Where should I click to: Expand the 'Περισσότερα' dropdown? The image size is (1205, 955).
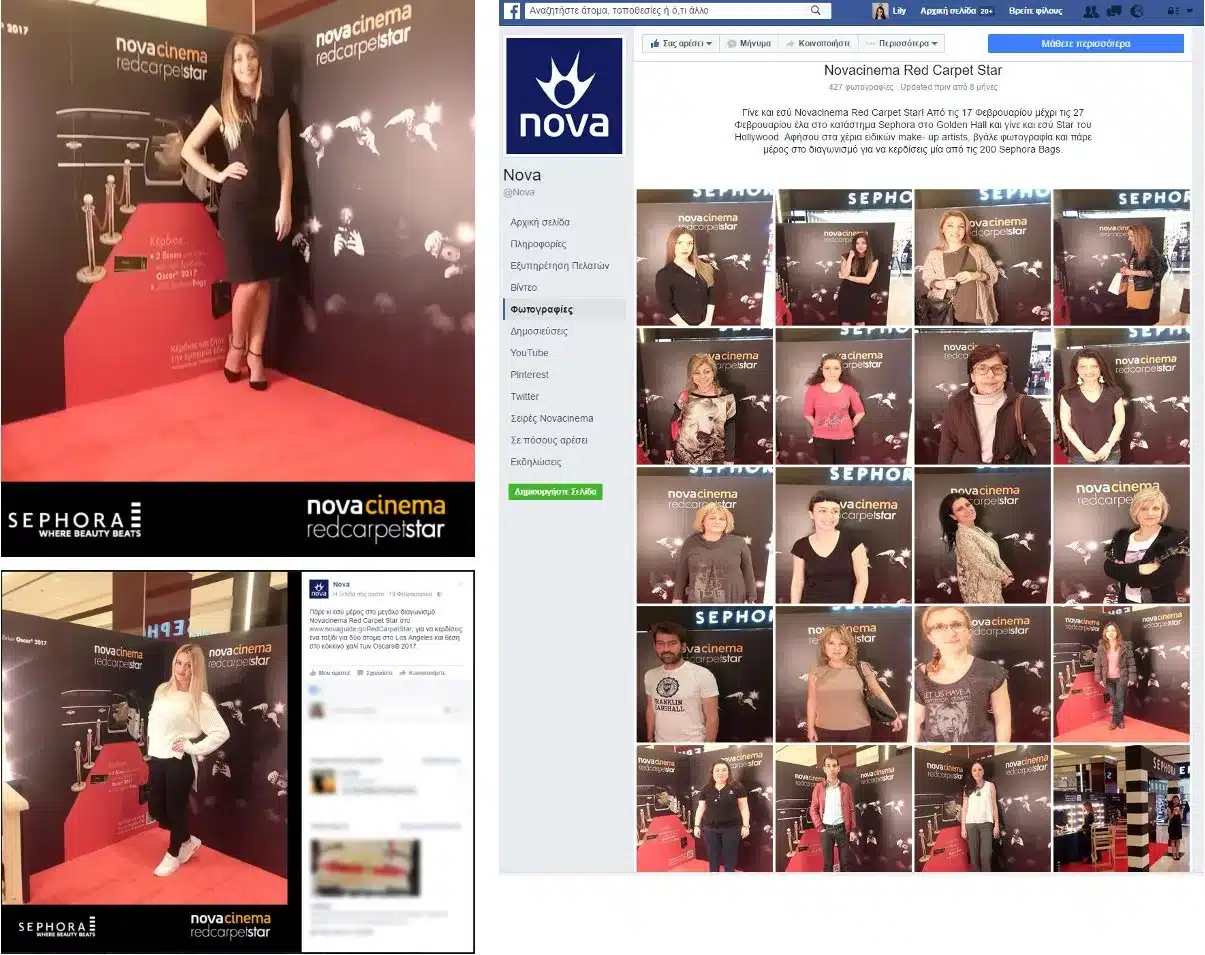902,44
